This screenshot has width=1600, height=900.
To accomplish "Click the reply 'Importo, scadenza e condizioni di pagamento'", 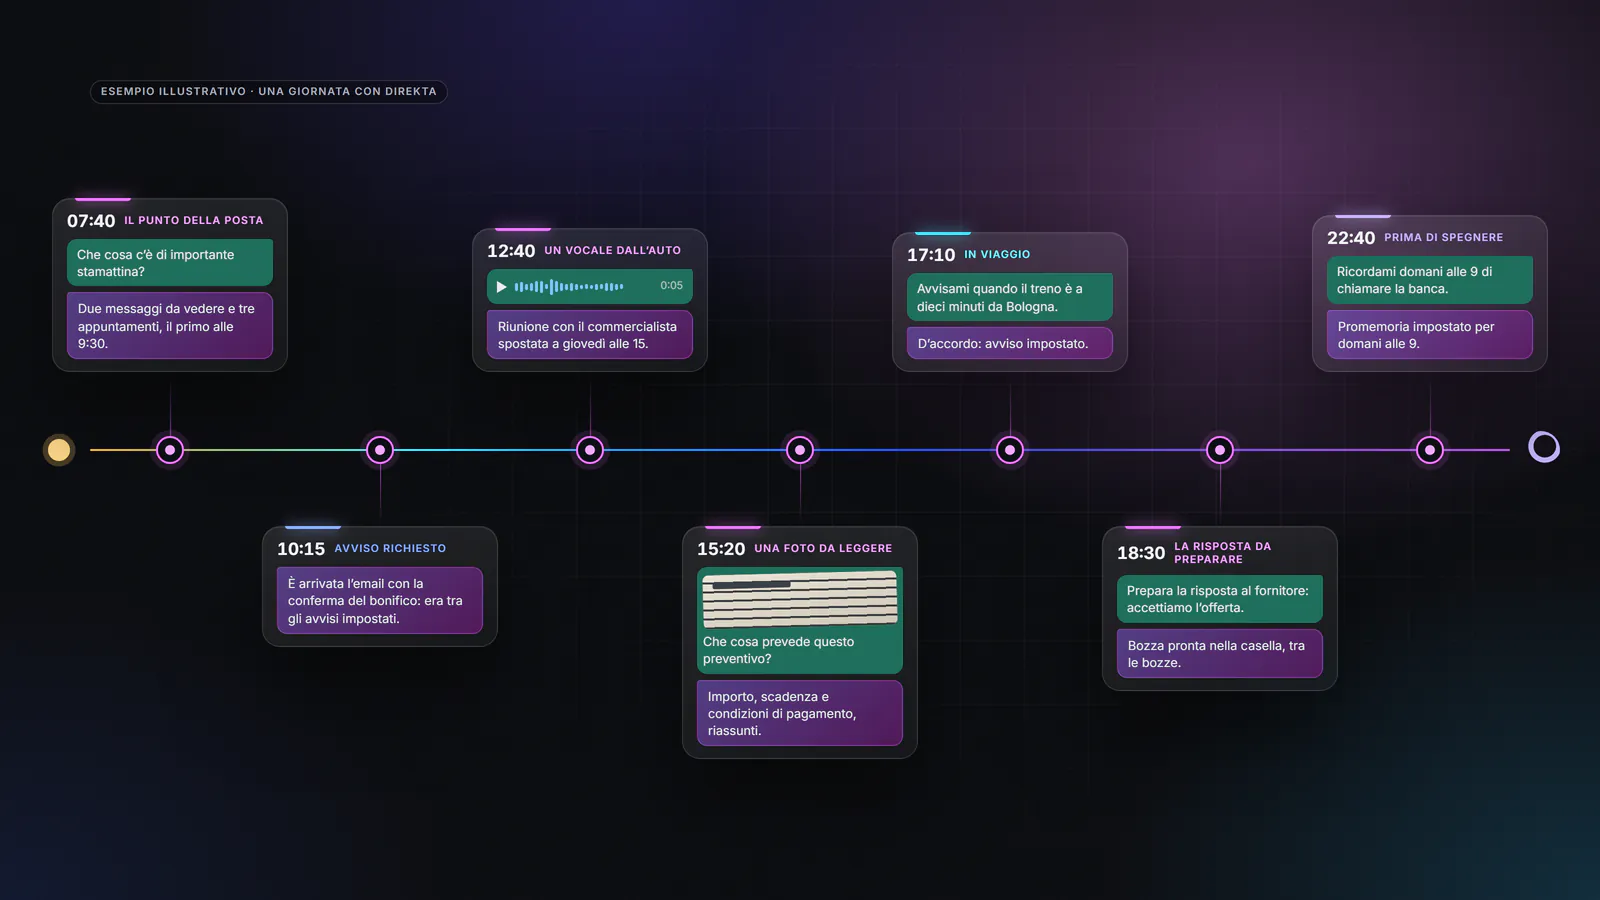I will [x=800, y=713].
